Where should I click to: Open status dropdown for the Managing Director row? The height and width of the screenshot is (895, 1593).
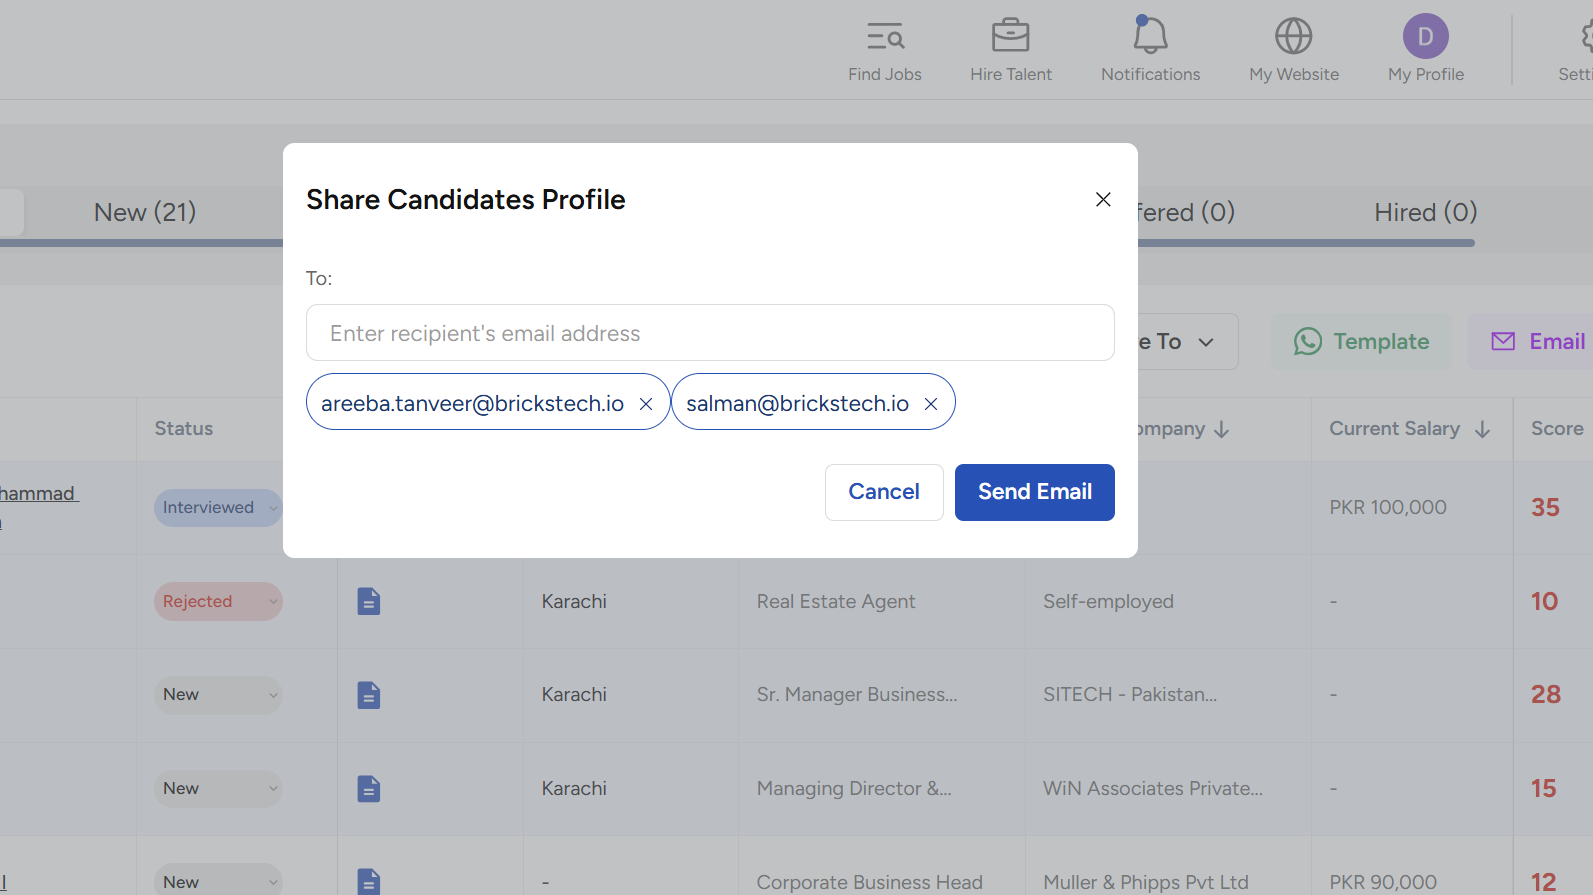(217, 789)
